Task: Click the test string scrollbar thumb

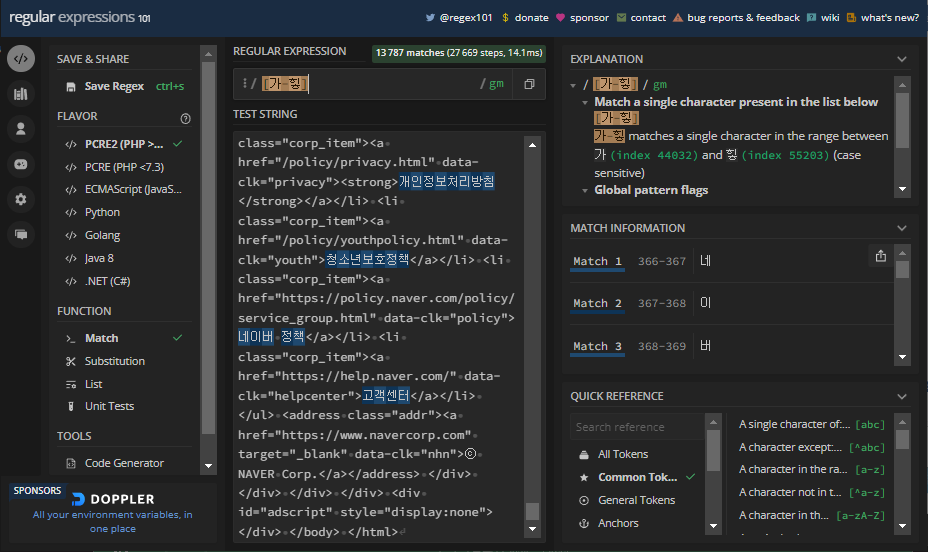Action: [x=532, y=511]
